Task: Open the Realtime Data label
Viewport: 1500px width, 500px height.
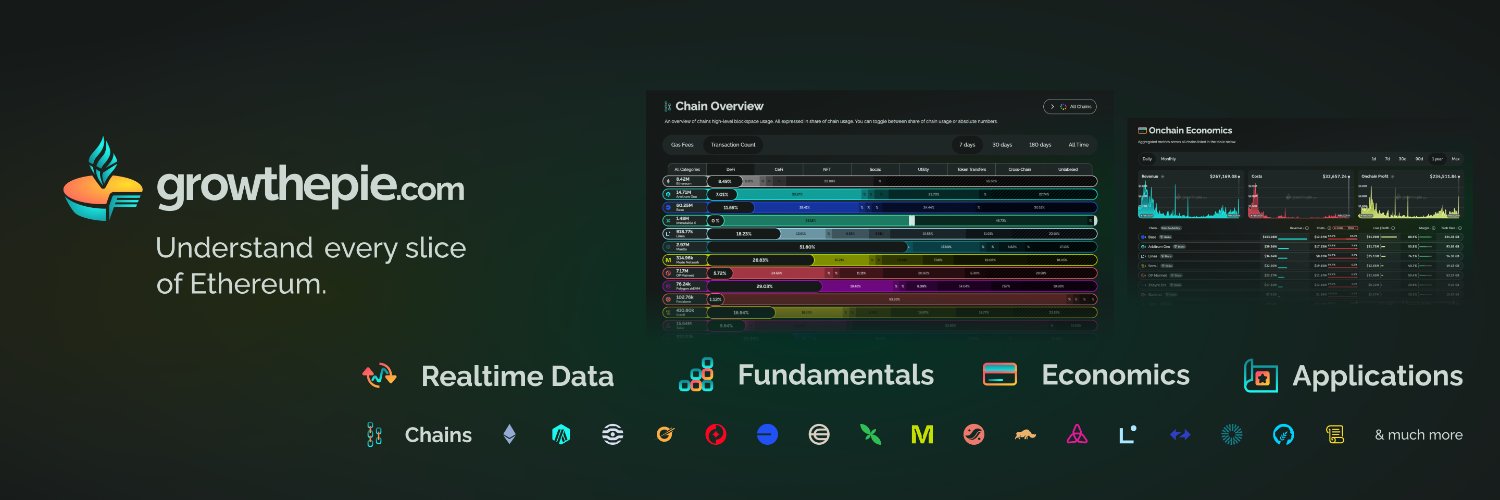Action: pos(517,377)
